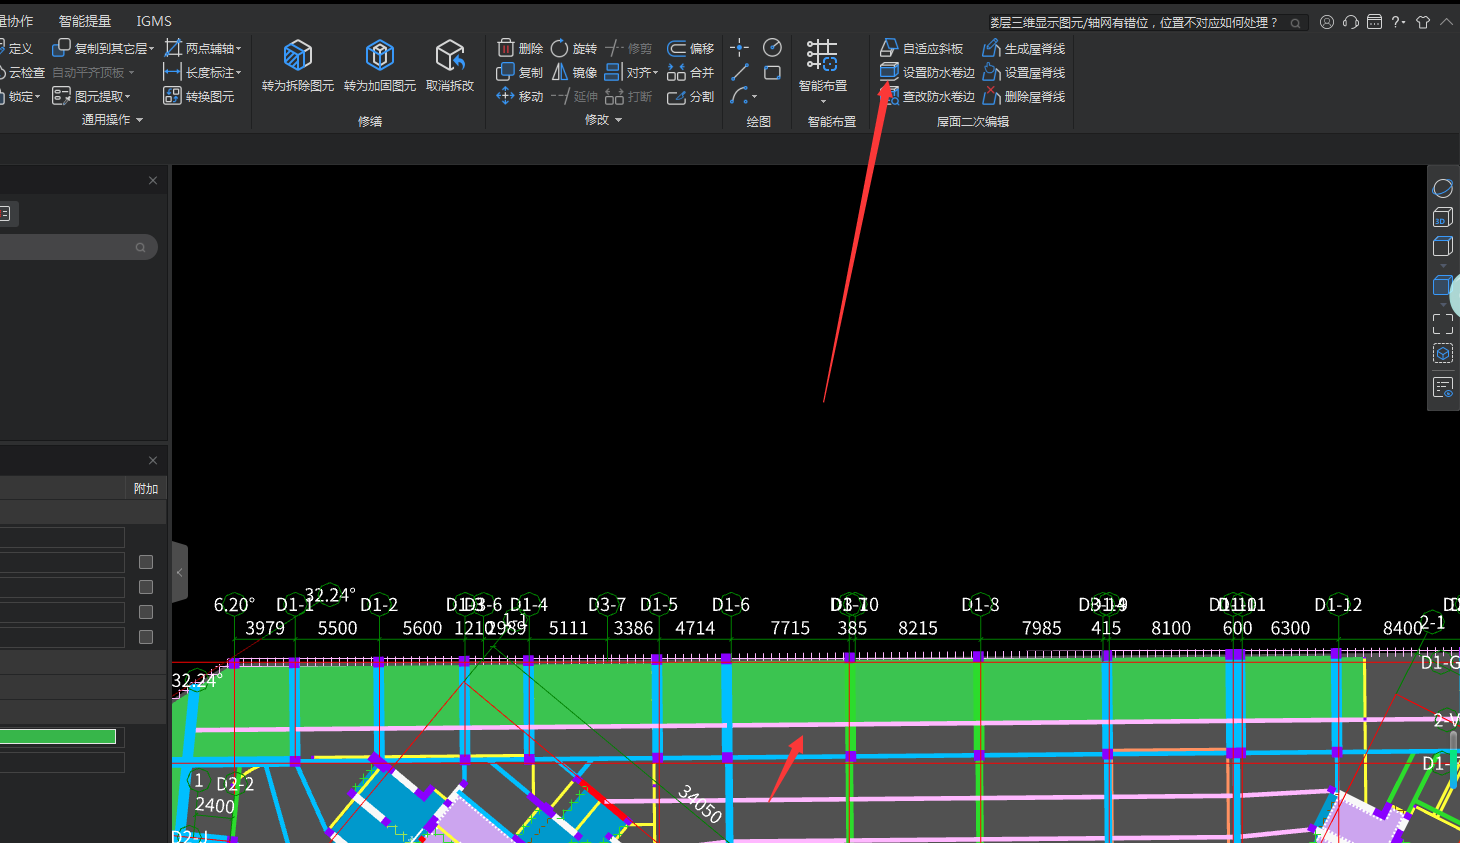Collapse the left panel with the arrow handle
Viewport: 1460px width, 843px height.
tap(180, 572)
